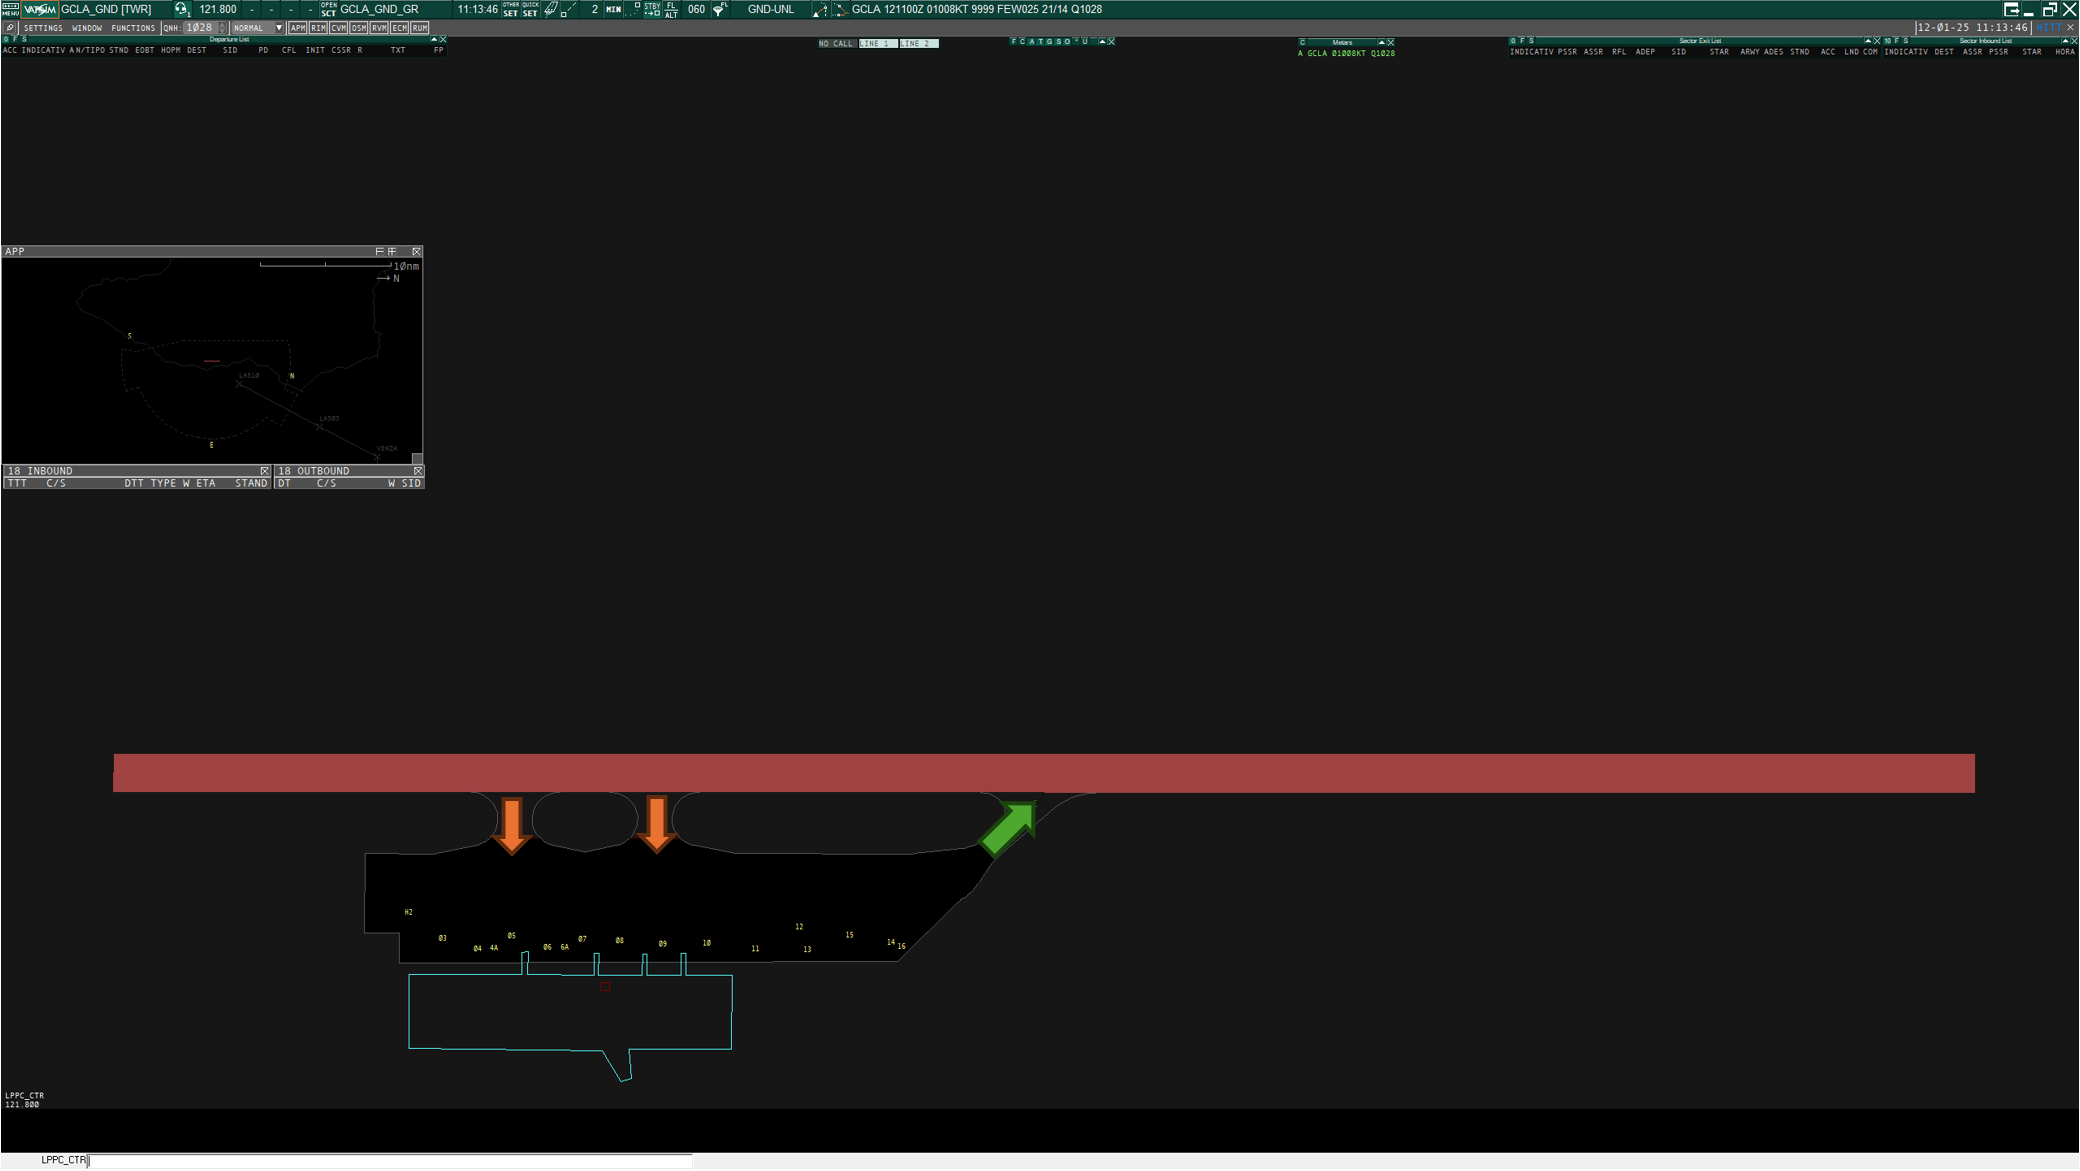Viewport: 2080px width, 1171px height.
Task: Select the FL filter funnel icon
Action: (x=719, y=9)
